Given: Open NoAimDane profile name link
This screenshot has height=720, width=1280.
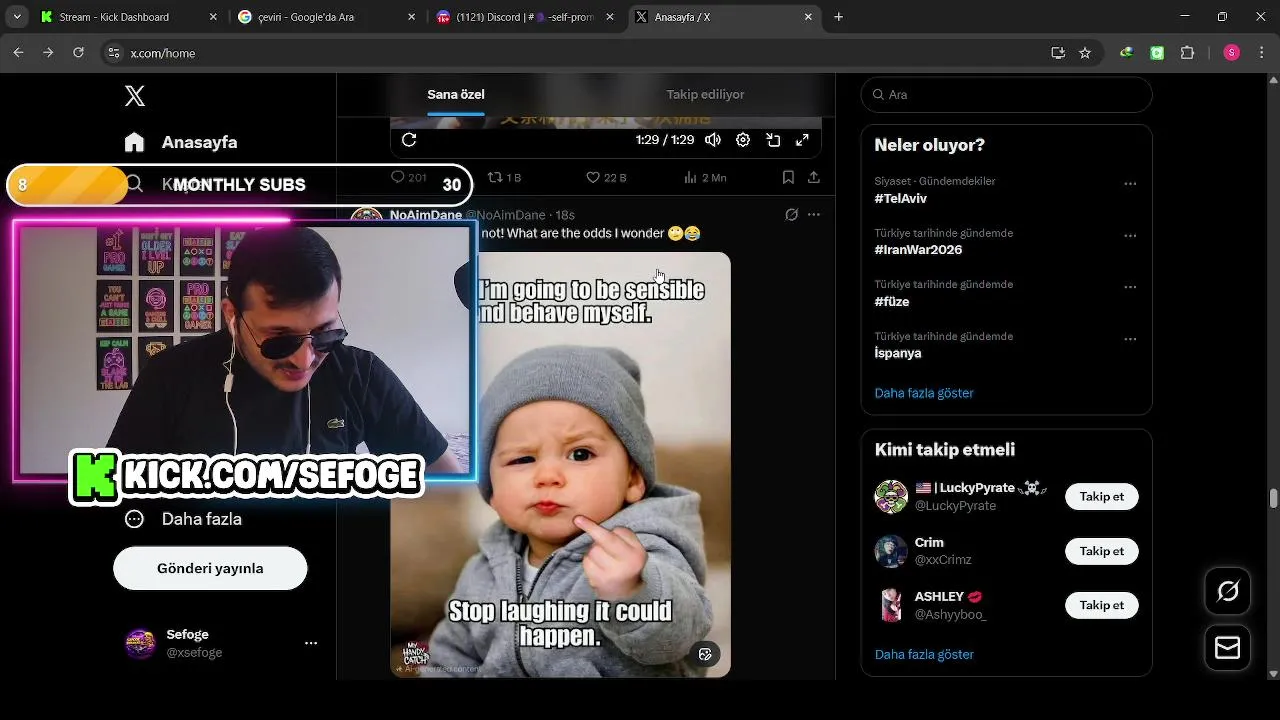Looking at the screenshot, I should 426,215.
